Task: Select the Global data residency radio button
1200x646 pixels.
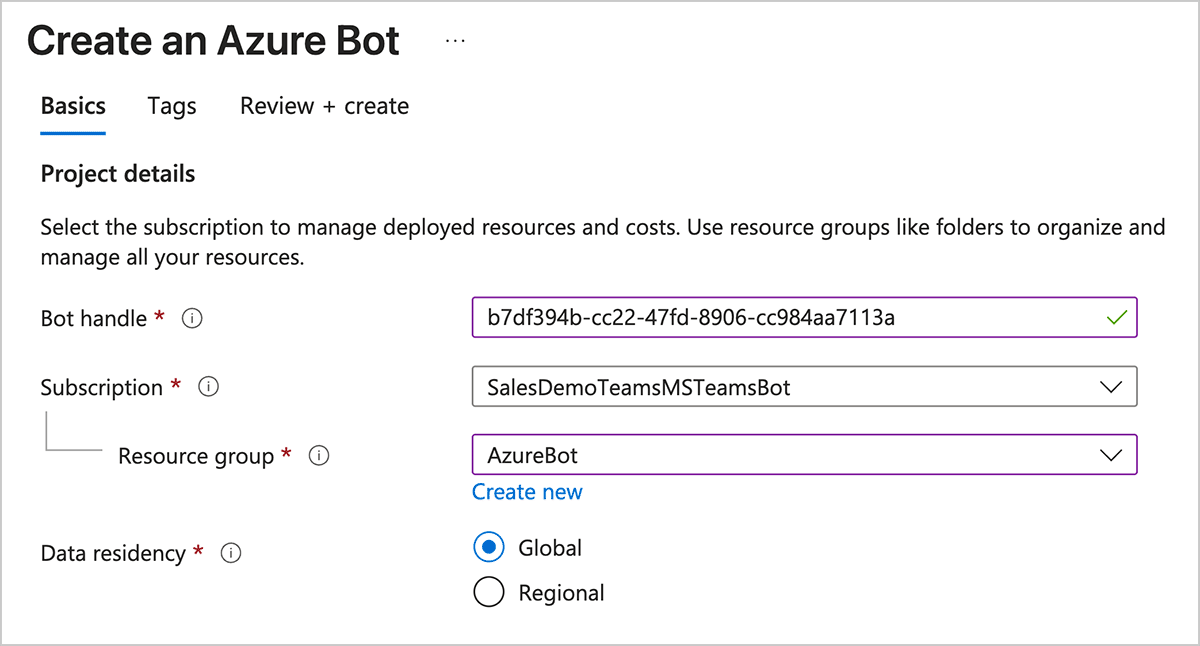Action: (x=489, y=548)
